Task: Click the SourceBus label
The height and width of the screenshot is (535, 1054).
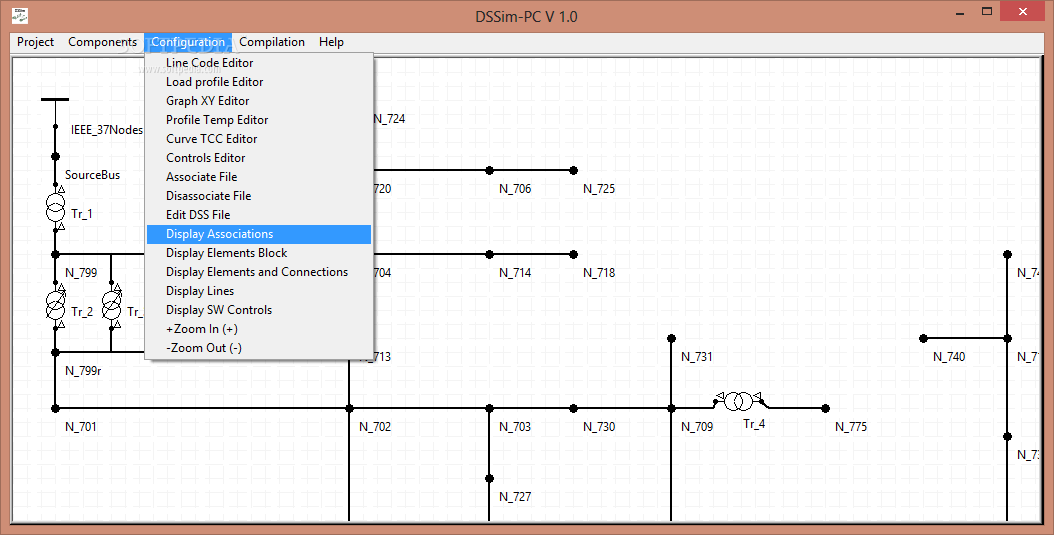Action: (x=93, y=175)
